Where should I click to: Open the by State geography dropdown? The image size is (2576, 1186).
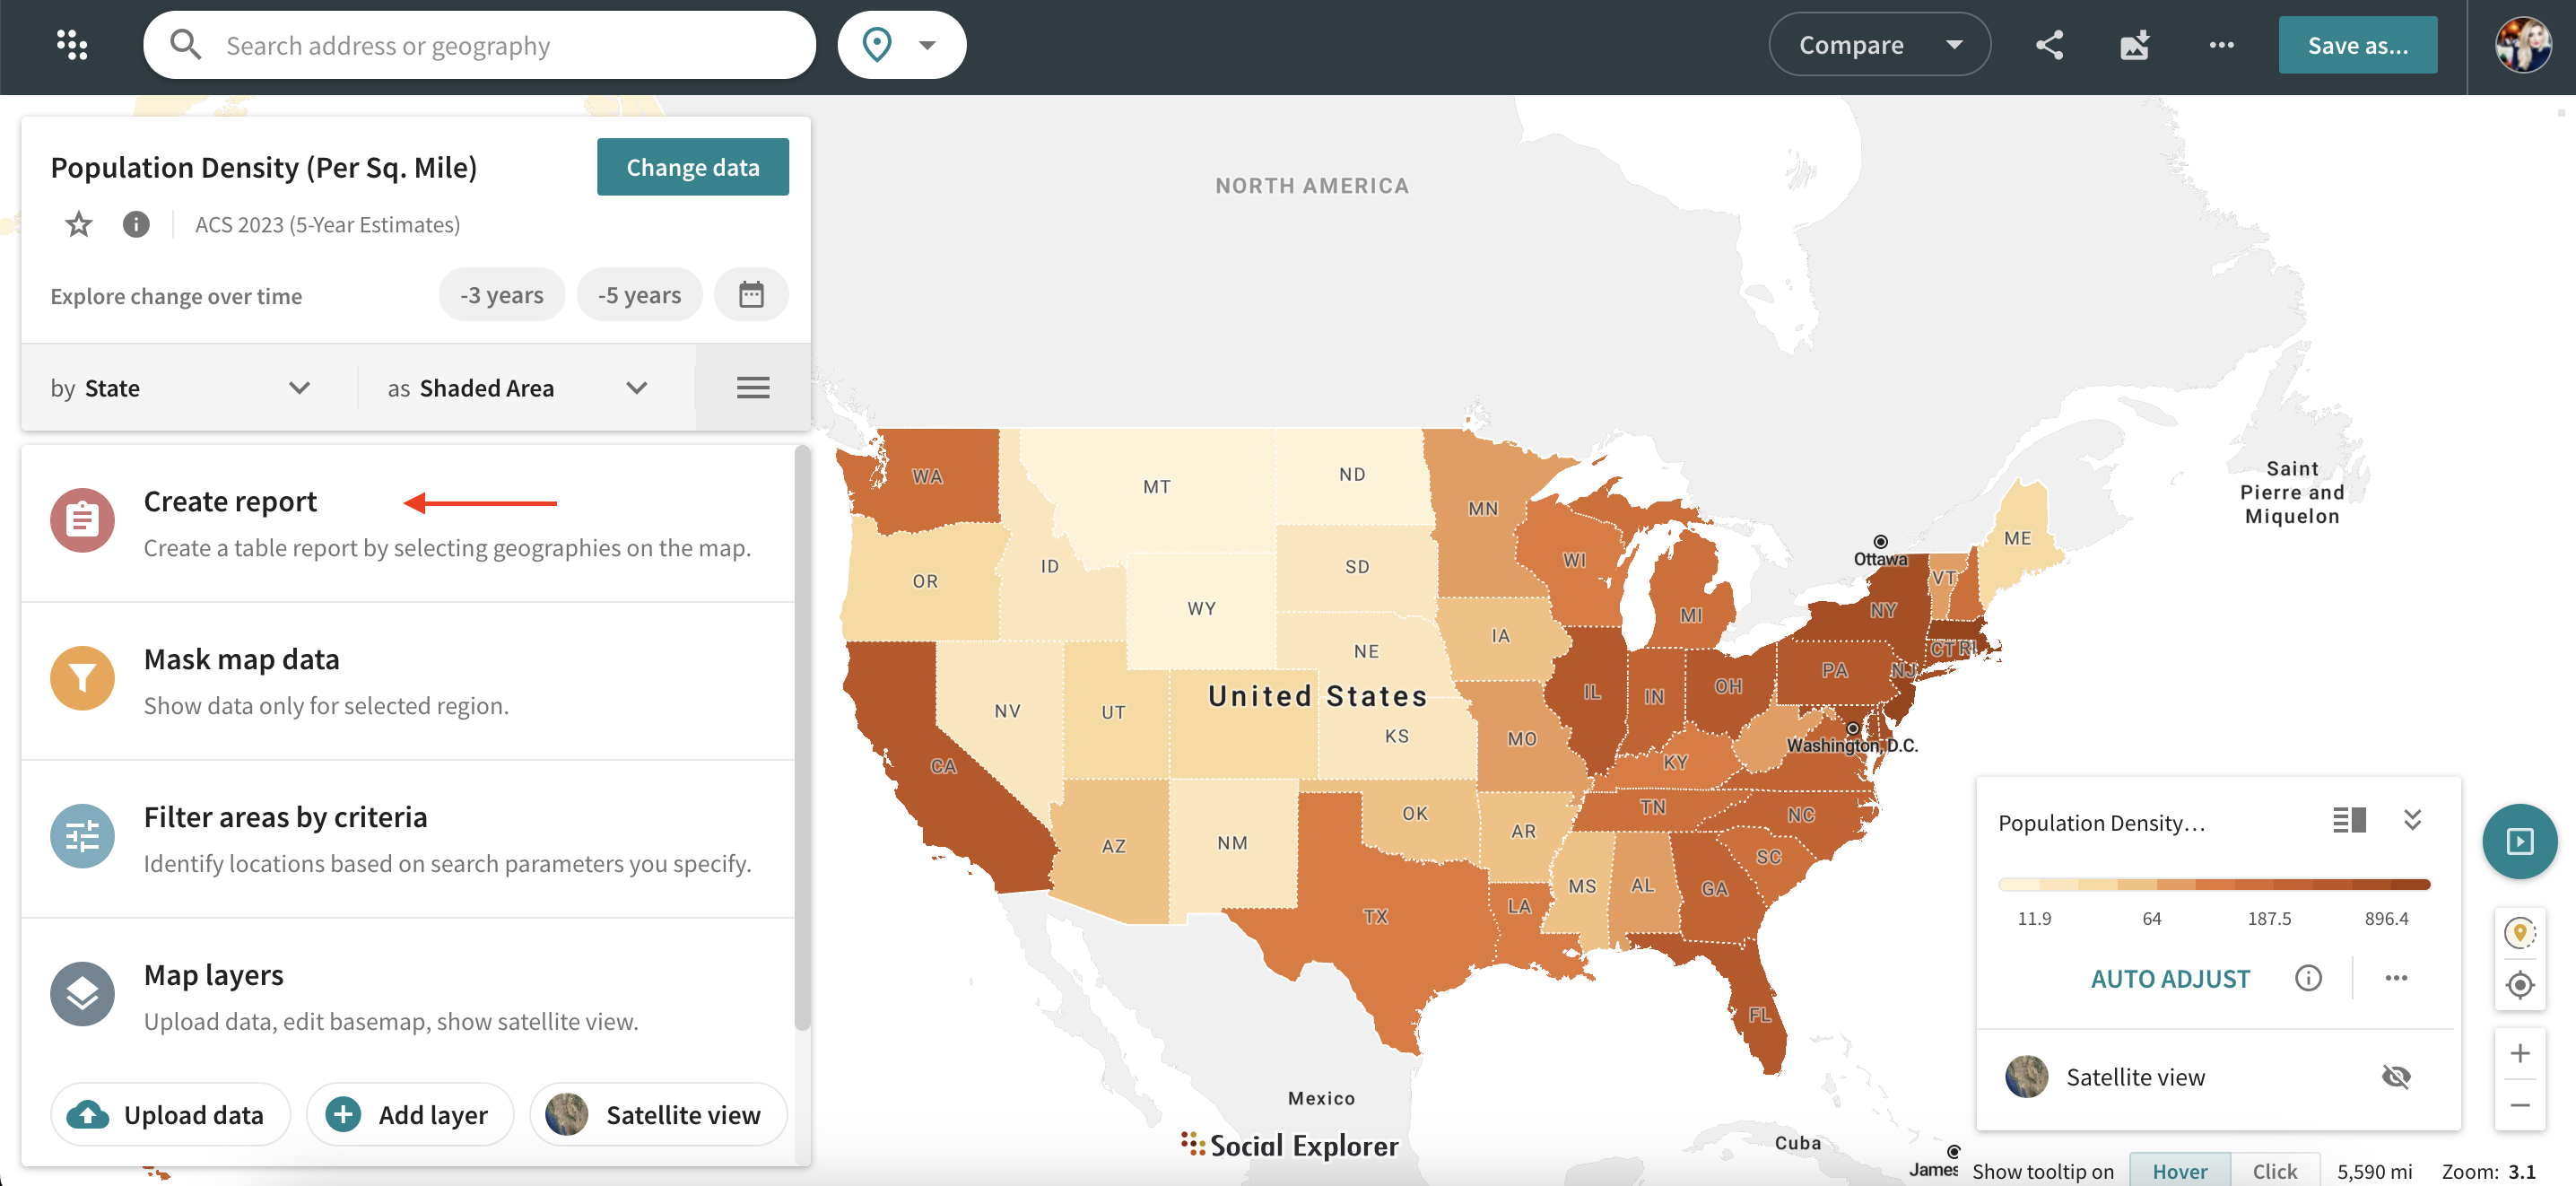[x=180, y=388]
